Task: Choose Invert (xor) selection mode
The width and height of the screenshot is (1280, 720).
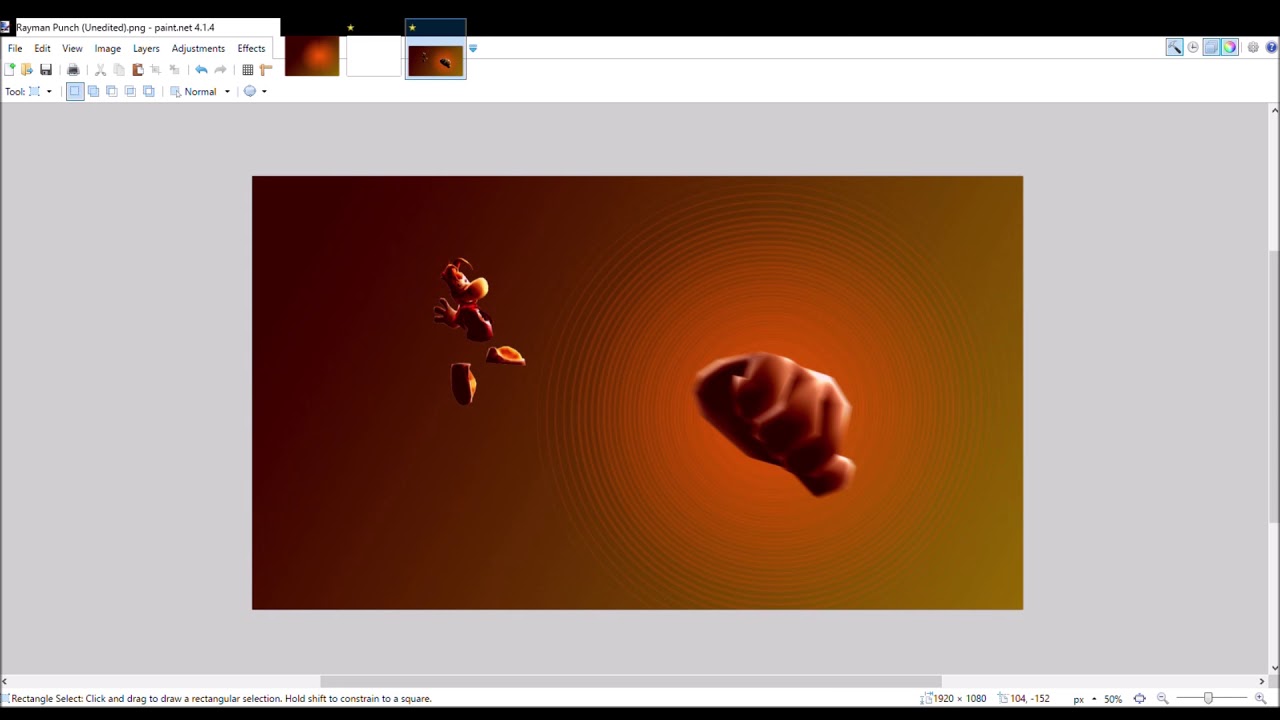Action: tap(149, 91)
